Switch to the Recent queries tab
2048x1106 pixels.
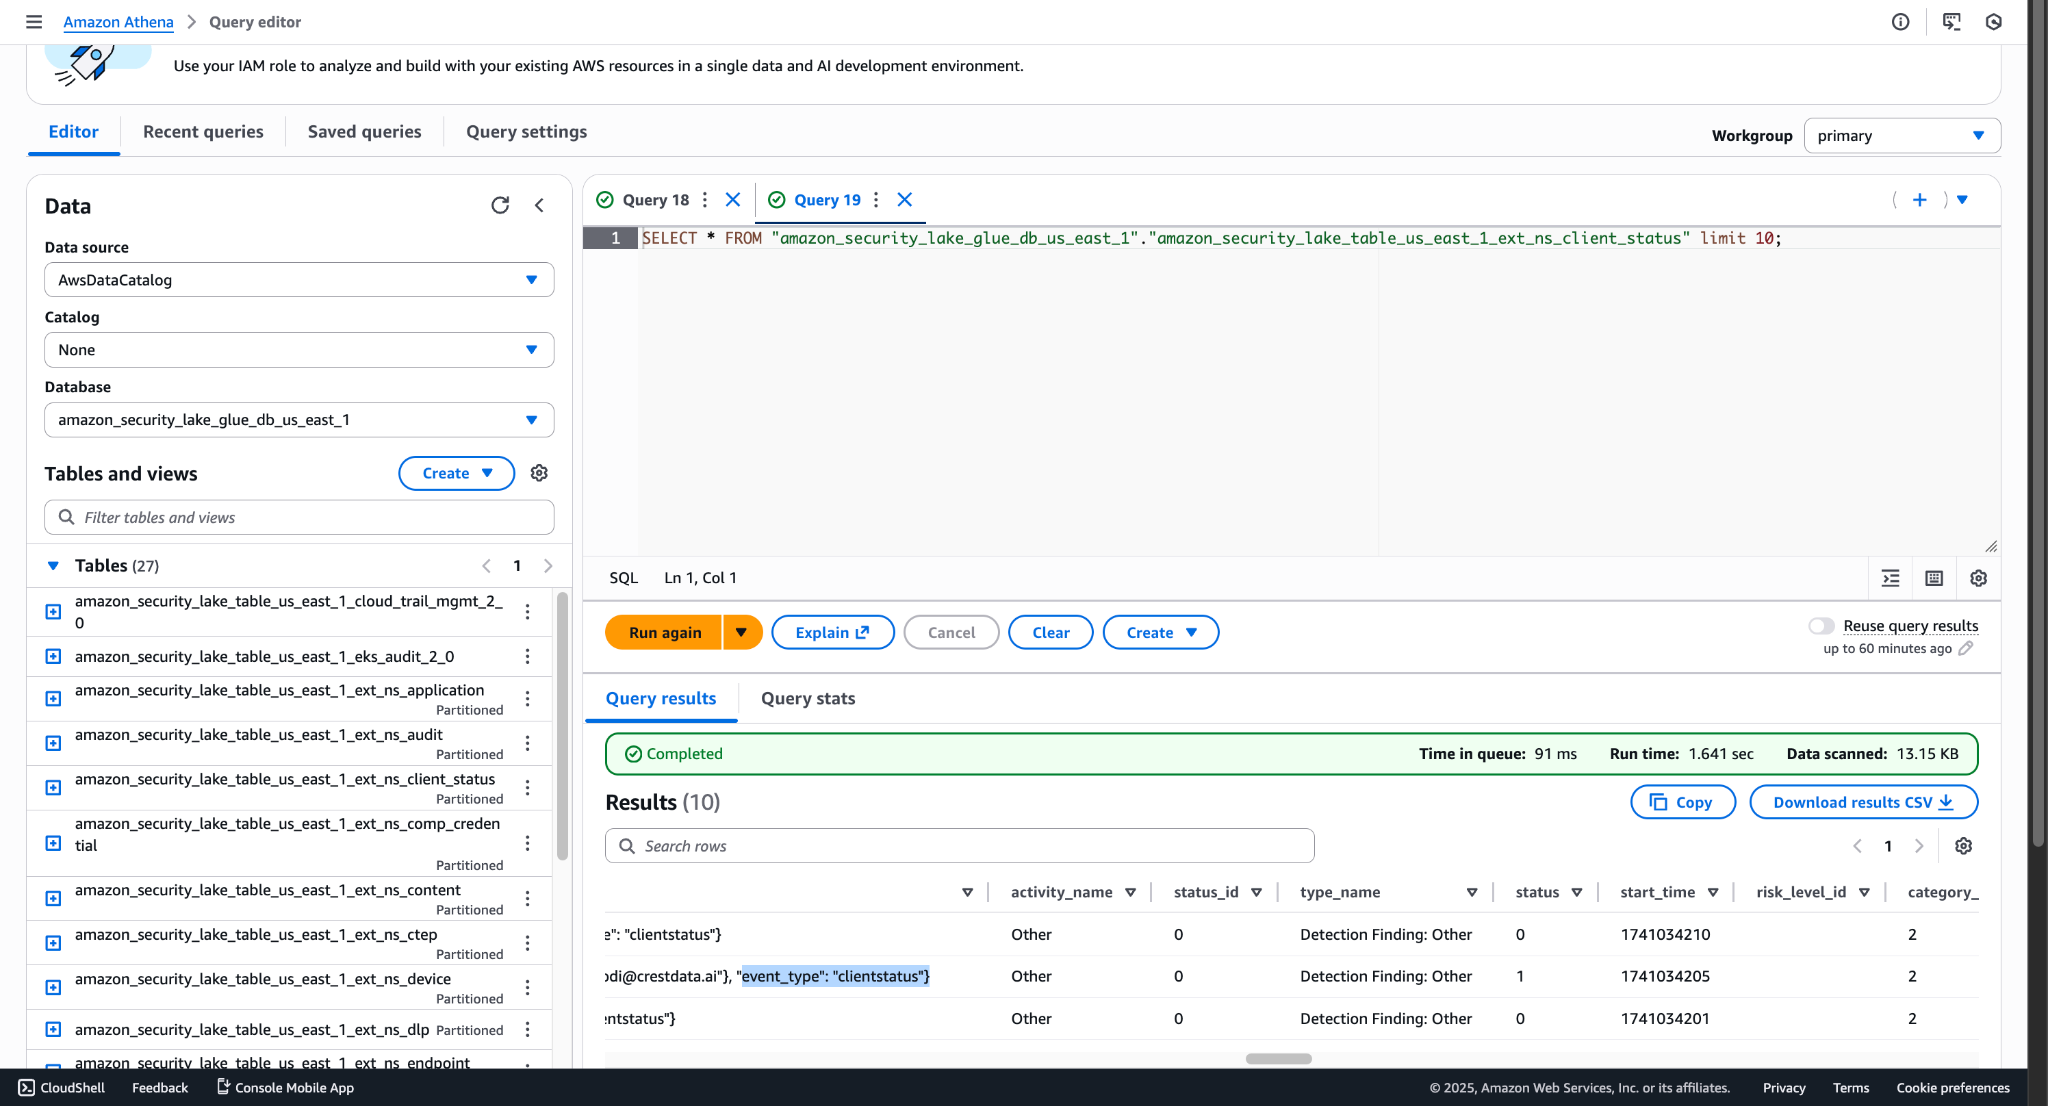pos(203,132)
